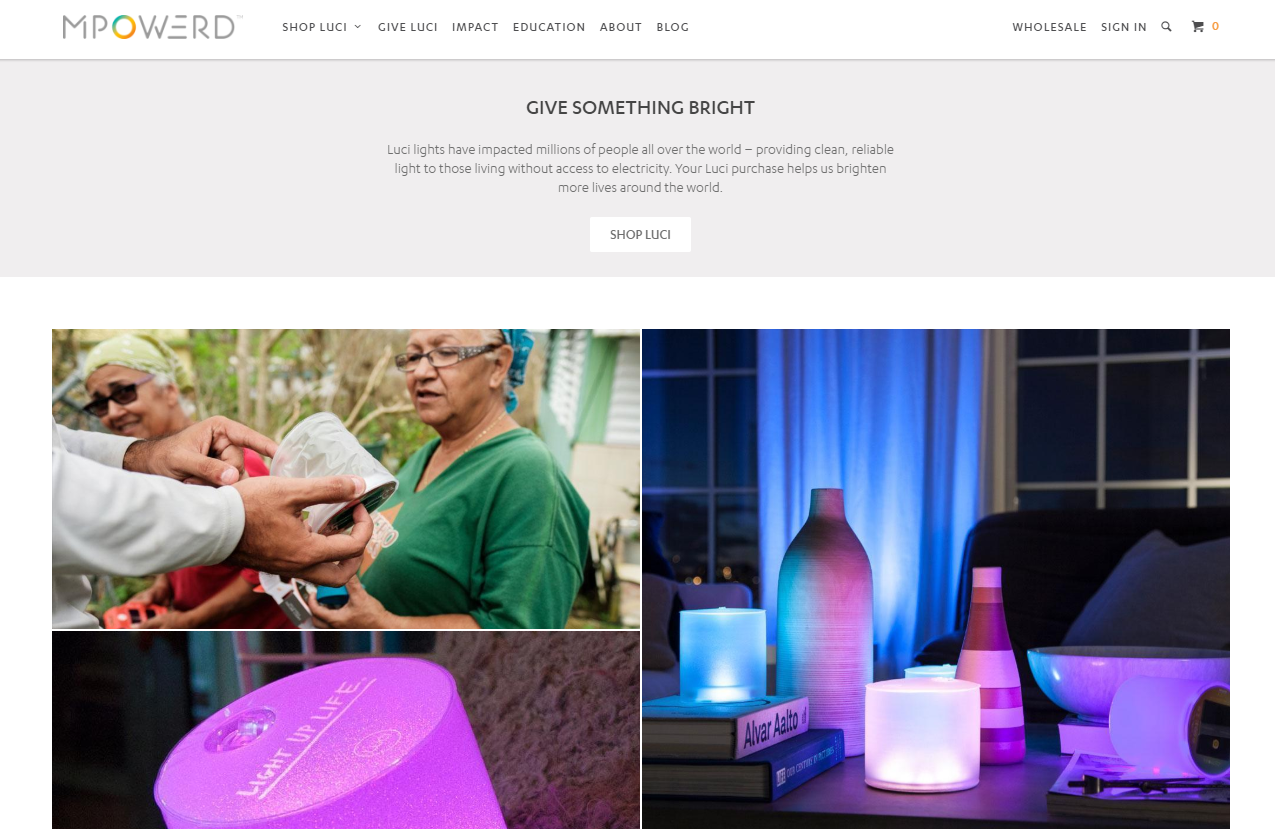
Task: Open the purple Light Up Life lantern image
Action: pos(346,730)
